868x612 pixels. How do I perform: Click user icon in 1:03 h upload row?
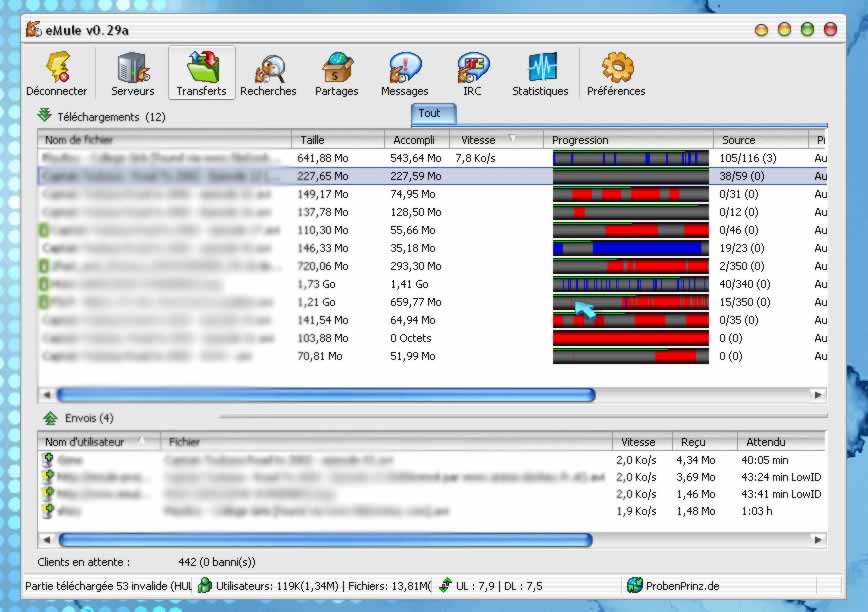pyautogui.click(x=48, y=511)
